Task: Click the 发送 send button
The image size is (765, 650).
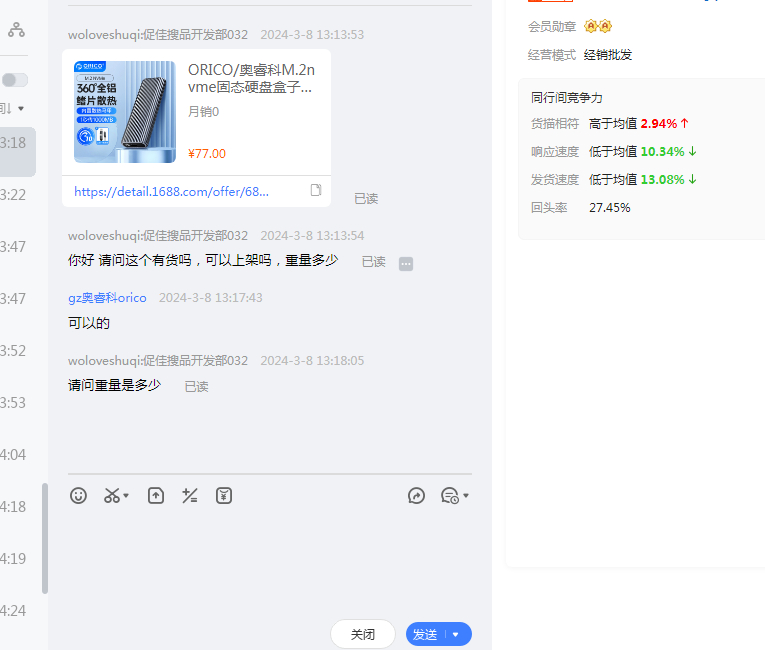Action: coord(426,634)
